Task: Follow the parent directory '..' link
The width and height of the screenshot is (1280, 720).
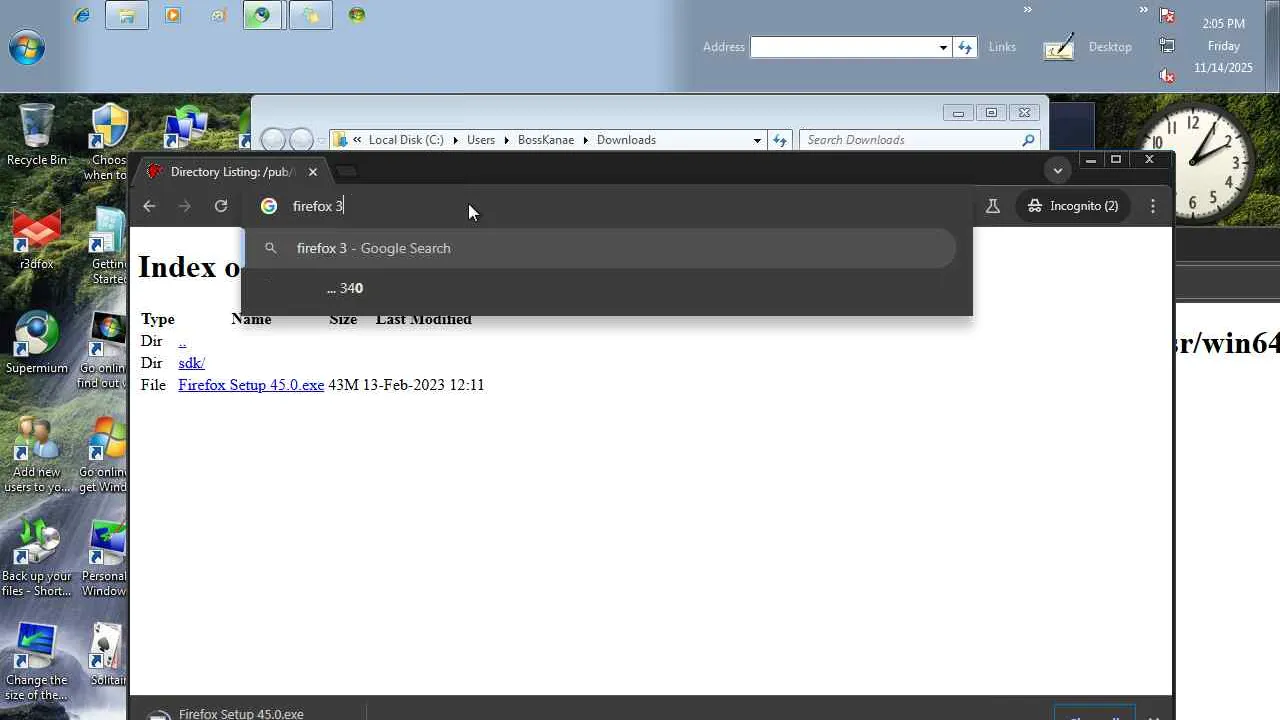Action: 182,341
